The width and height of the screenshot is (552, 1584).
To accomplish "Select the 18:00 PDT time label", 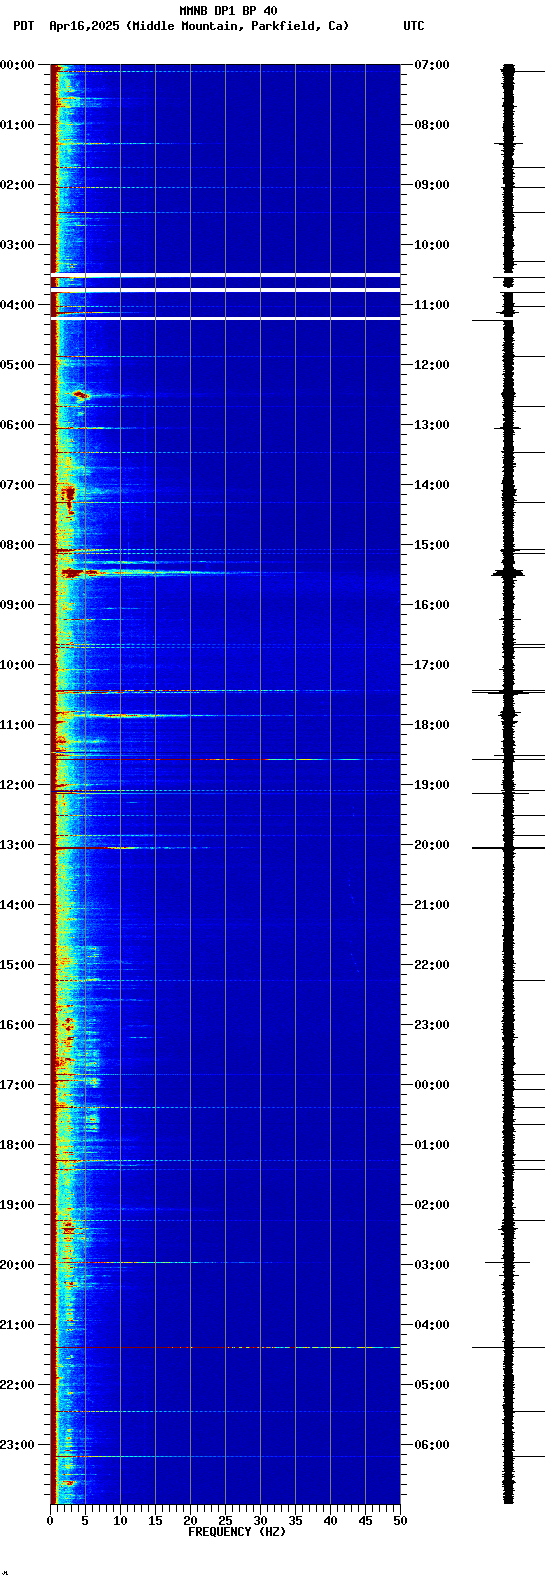I will pyautogui.click(x=17, y=1145).
